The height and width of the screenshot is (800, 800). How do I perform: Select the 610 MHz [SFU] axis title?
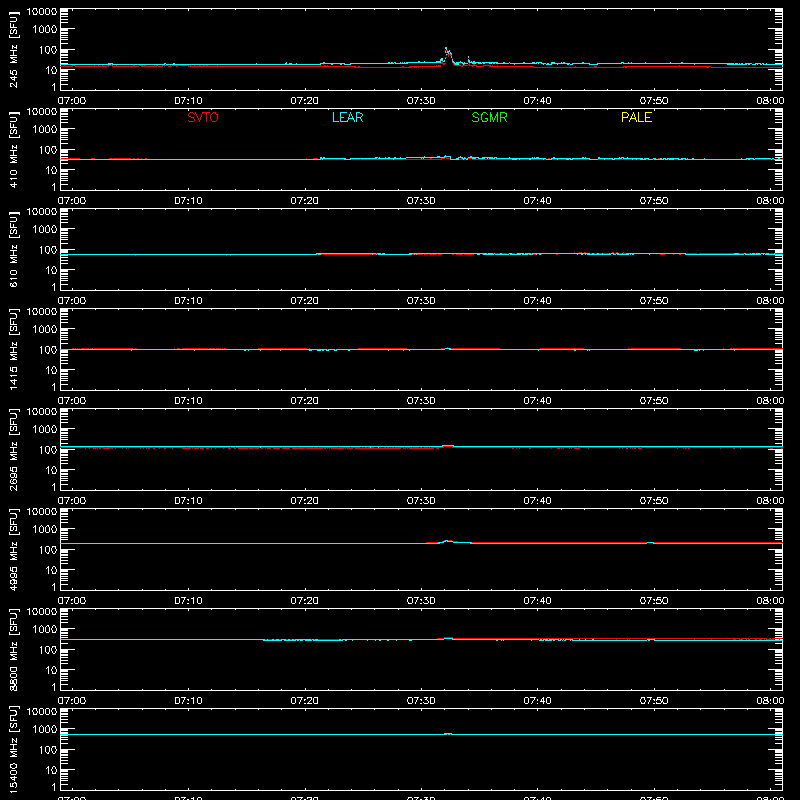[13, 250]
